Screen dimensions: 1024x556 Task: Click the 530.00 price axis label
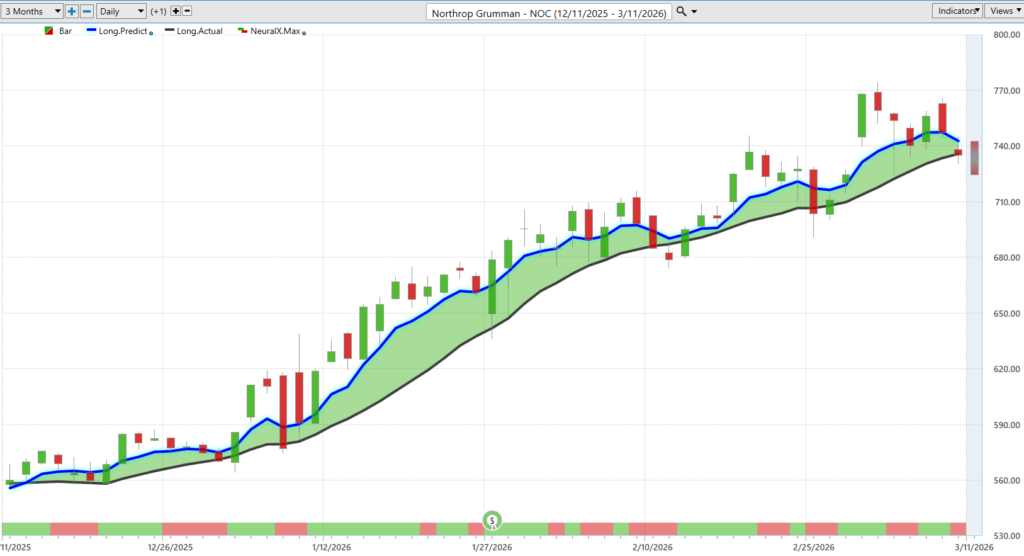(1006, 536)
